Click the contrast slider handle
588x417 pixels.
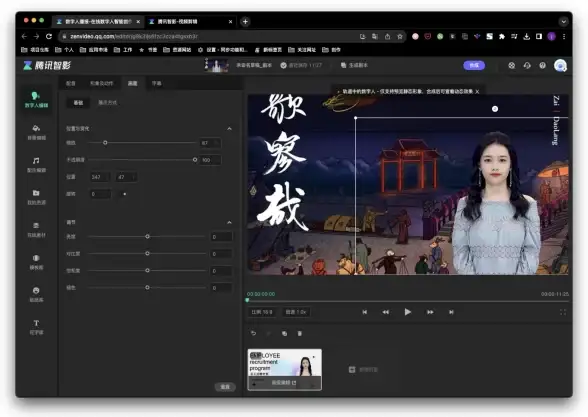[x=147, y=254]
